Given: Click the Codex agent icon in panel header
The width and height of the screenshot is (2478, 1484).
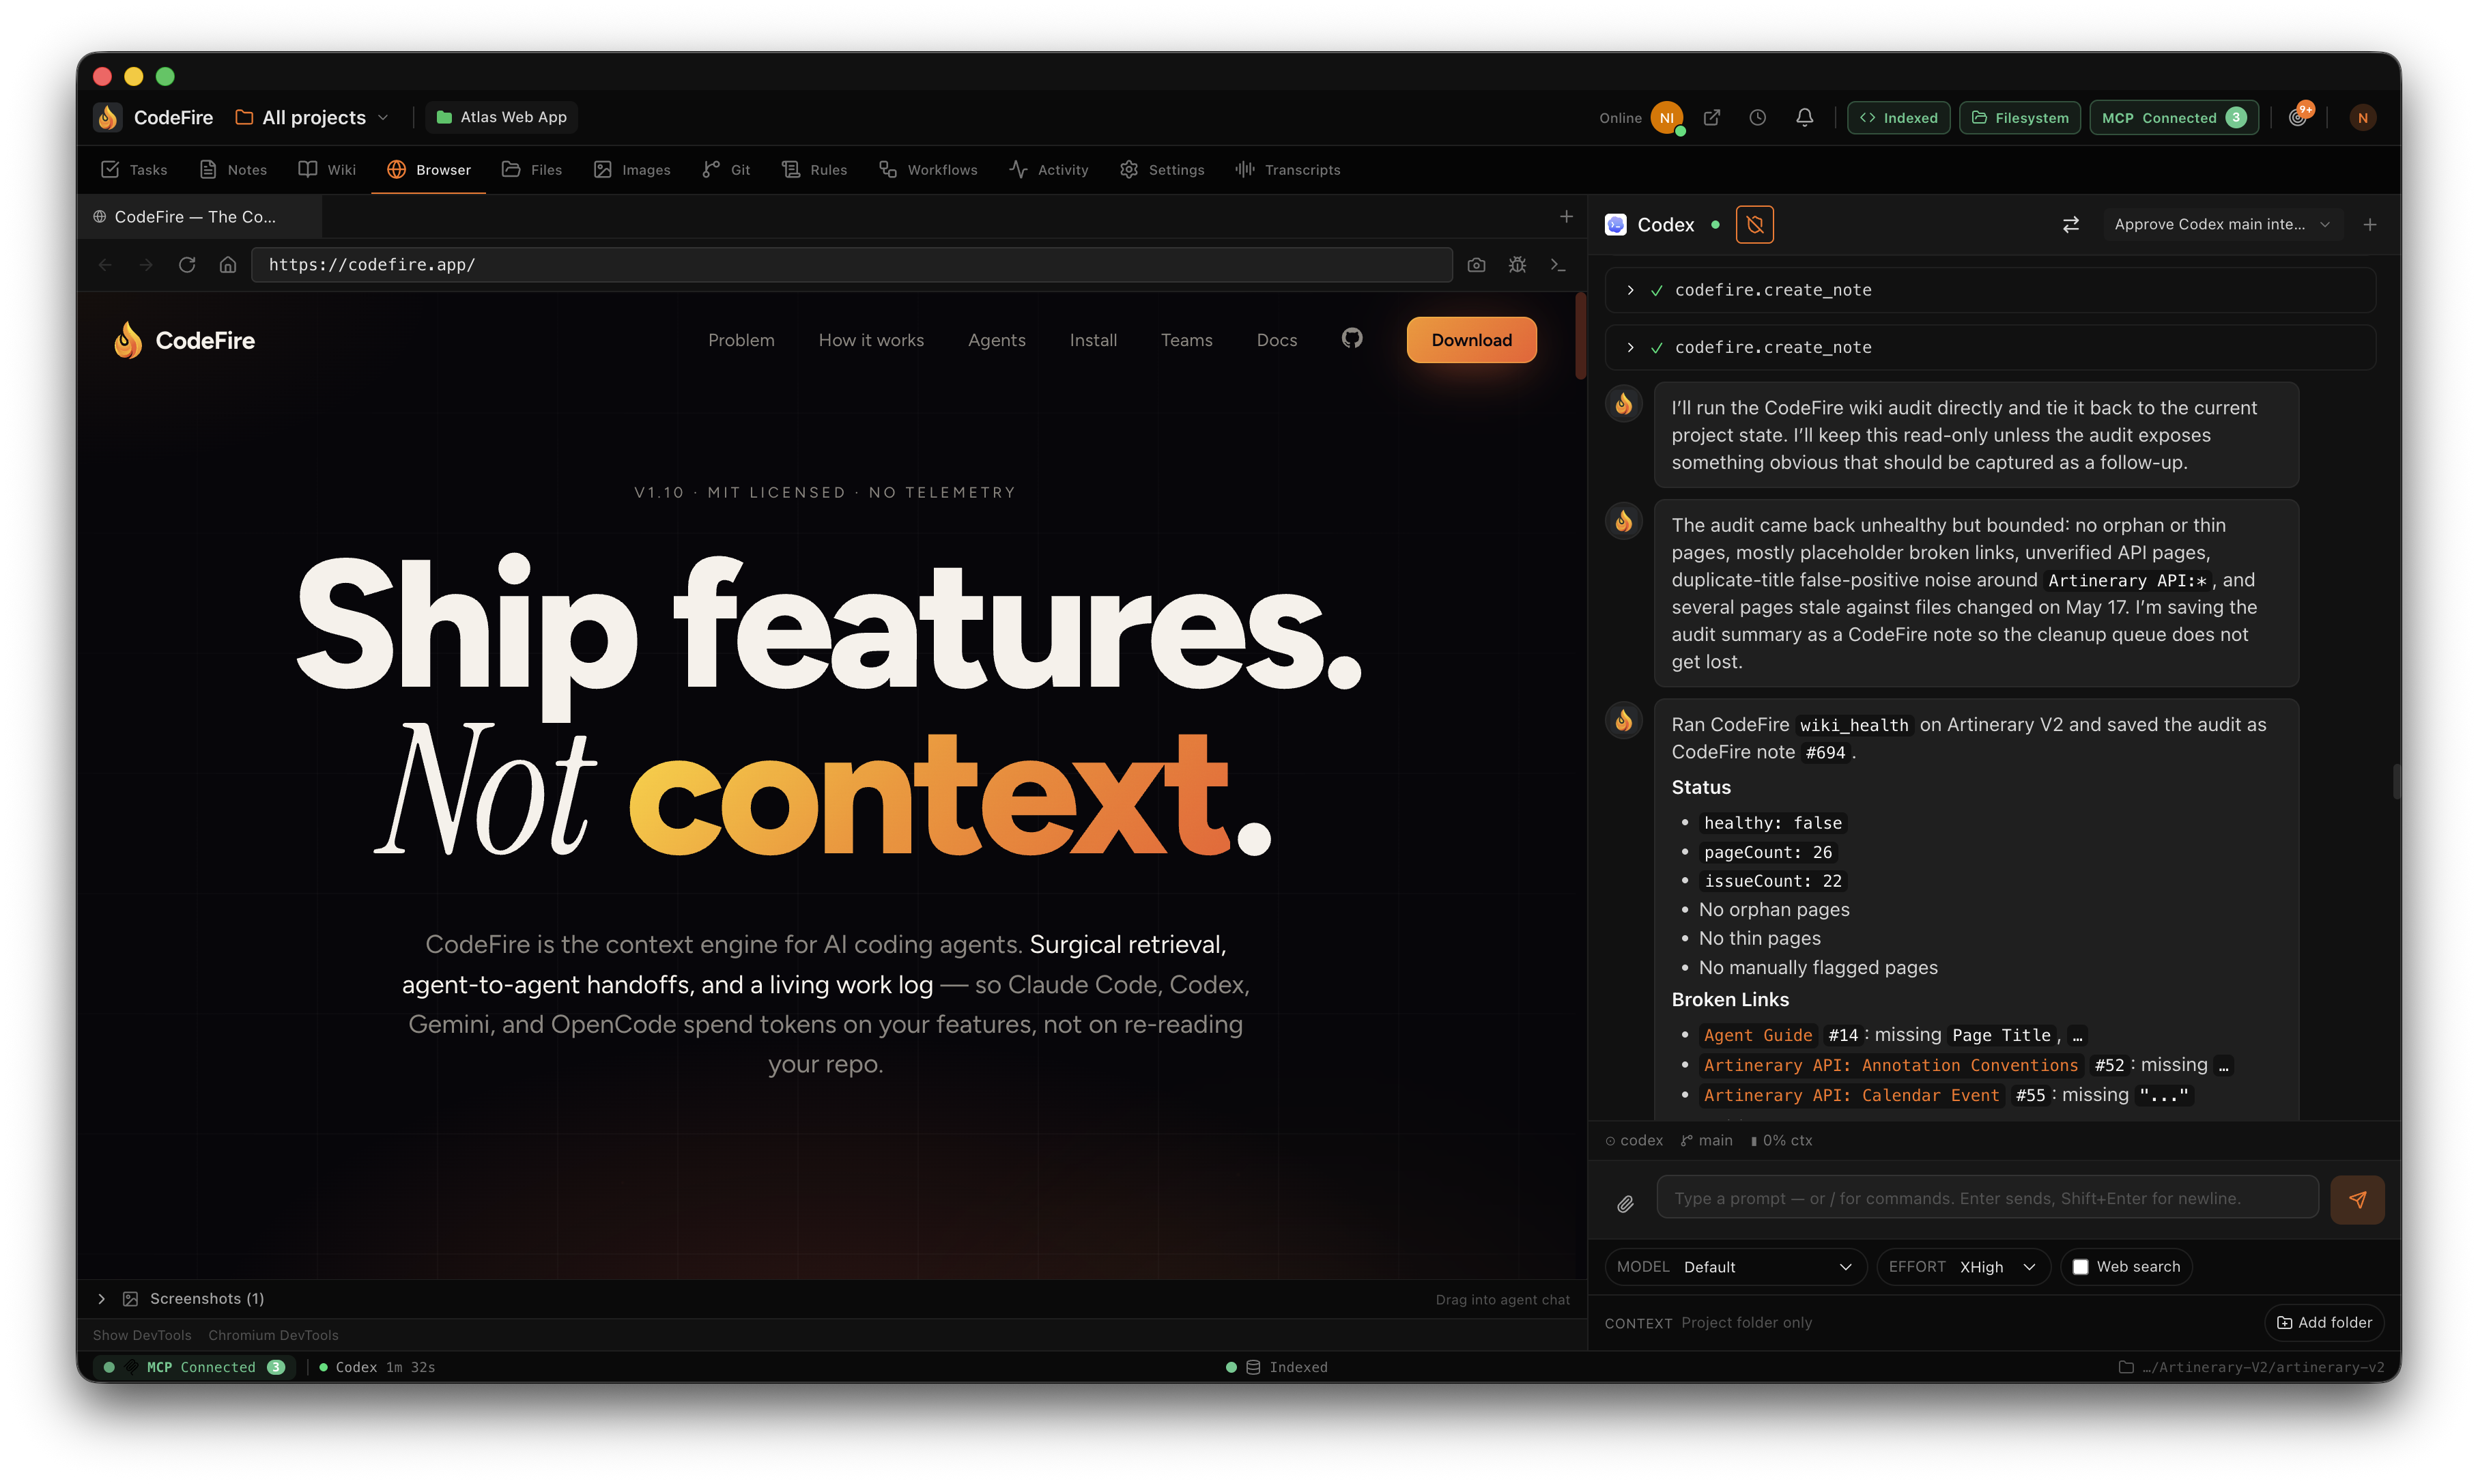Looking at the screenshot, I should pyautogui.click(x=1616, y=225).
